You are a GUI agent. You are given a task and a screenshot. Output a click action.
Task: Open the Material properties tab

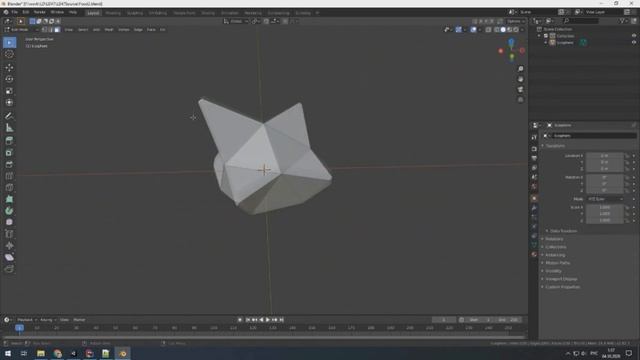pos(534,254)
